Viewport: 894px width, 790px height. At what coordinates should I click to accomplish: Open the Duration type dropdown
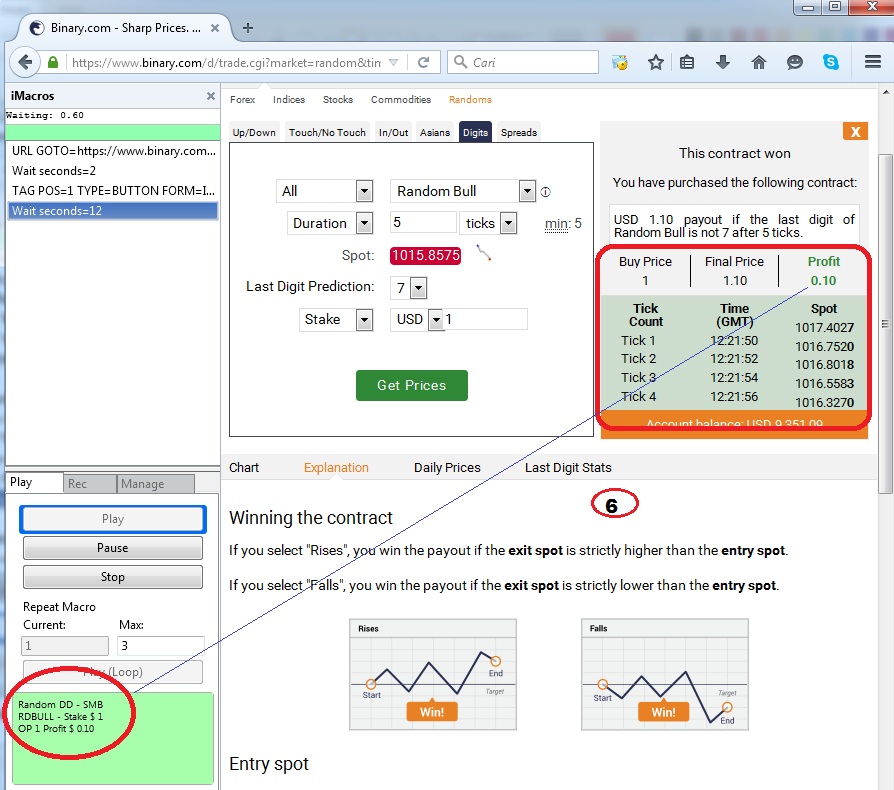[x=330, y=223]
